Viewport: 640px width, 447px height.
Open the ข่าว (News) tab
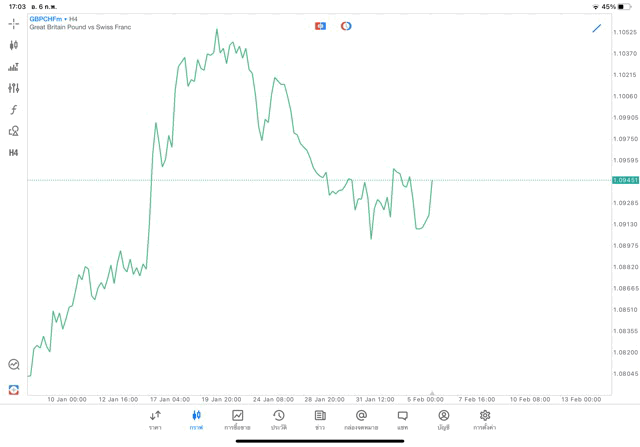tap(320, 419)
